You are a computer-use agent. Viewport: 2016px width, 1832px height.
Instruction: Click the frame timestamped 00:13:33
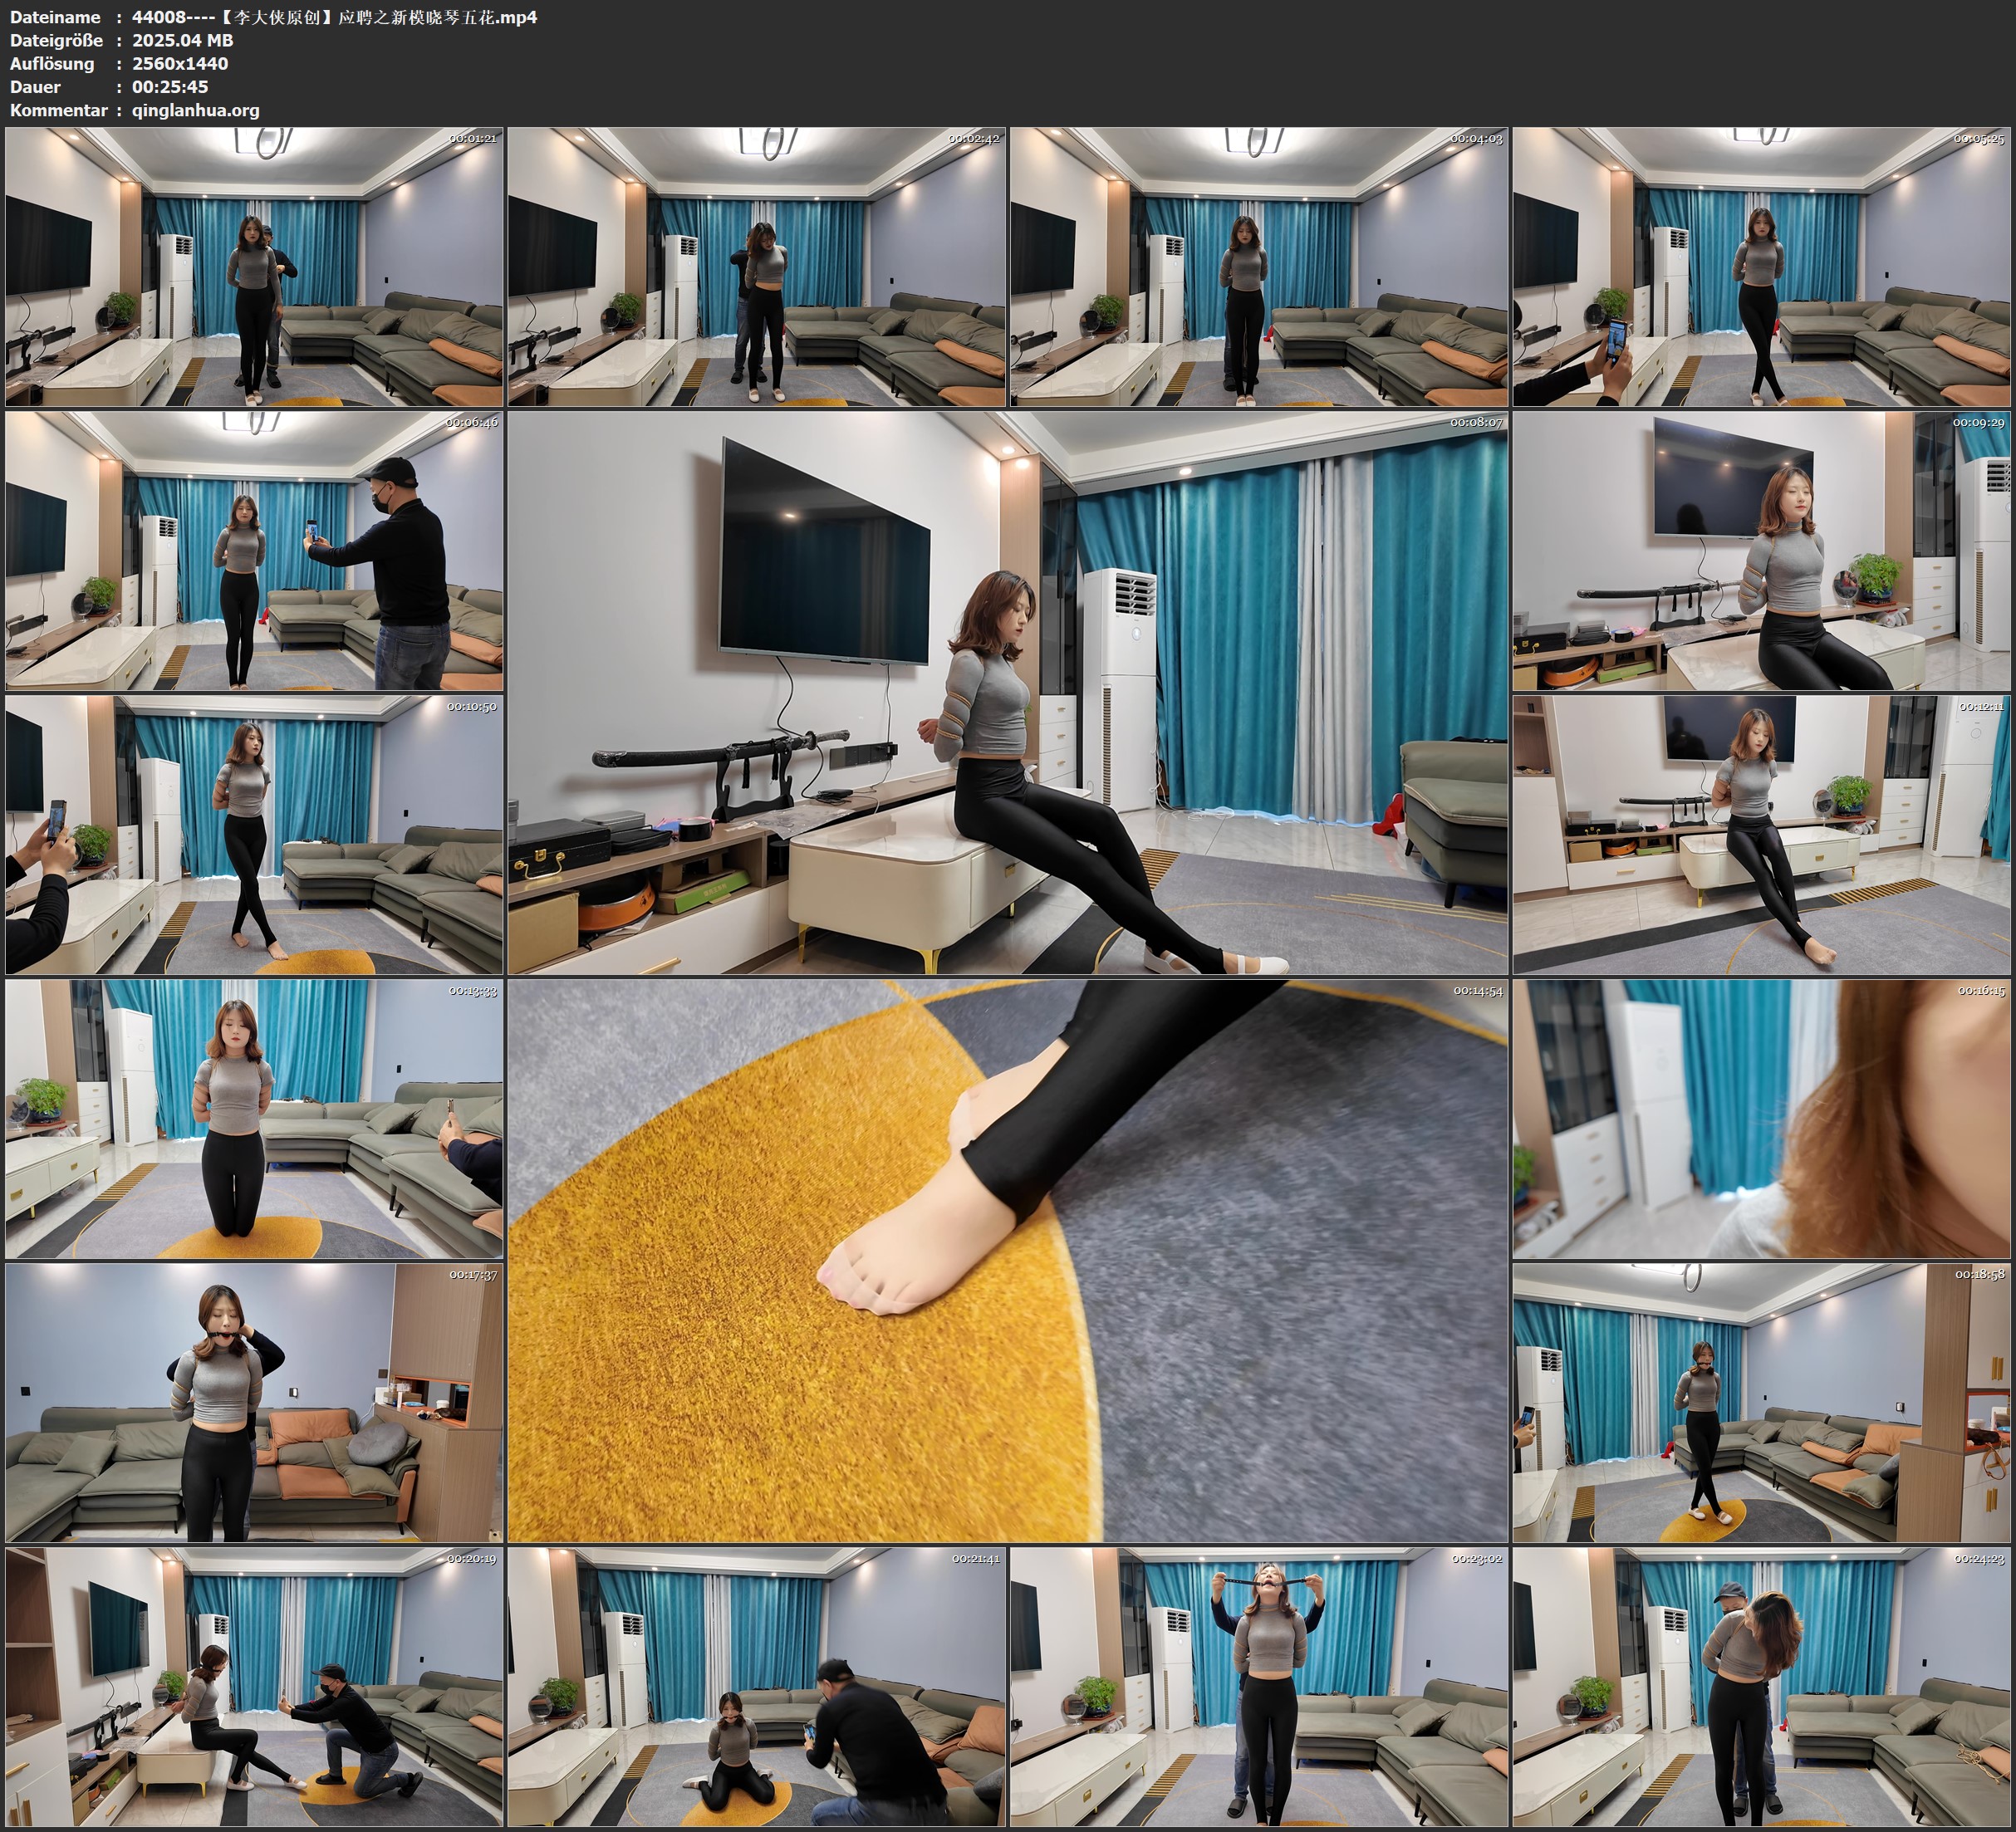254,1119
